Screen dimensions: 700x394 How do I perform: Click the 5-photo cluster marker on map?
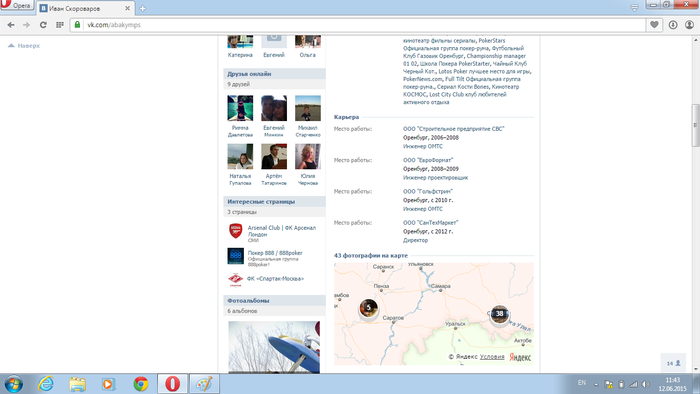tap(369, 307)
